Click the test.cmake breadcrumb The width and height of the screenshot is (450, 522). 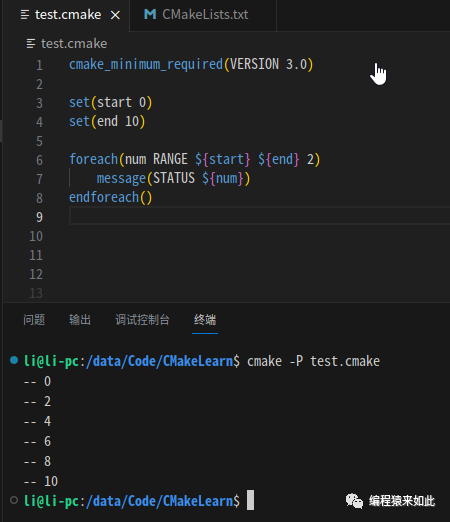coord(74,44)
